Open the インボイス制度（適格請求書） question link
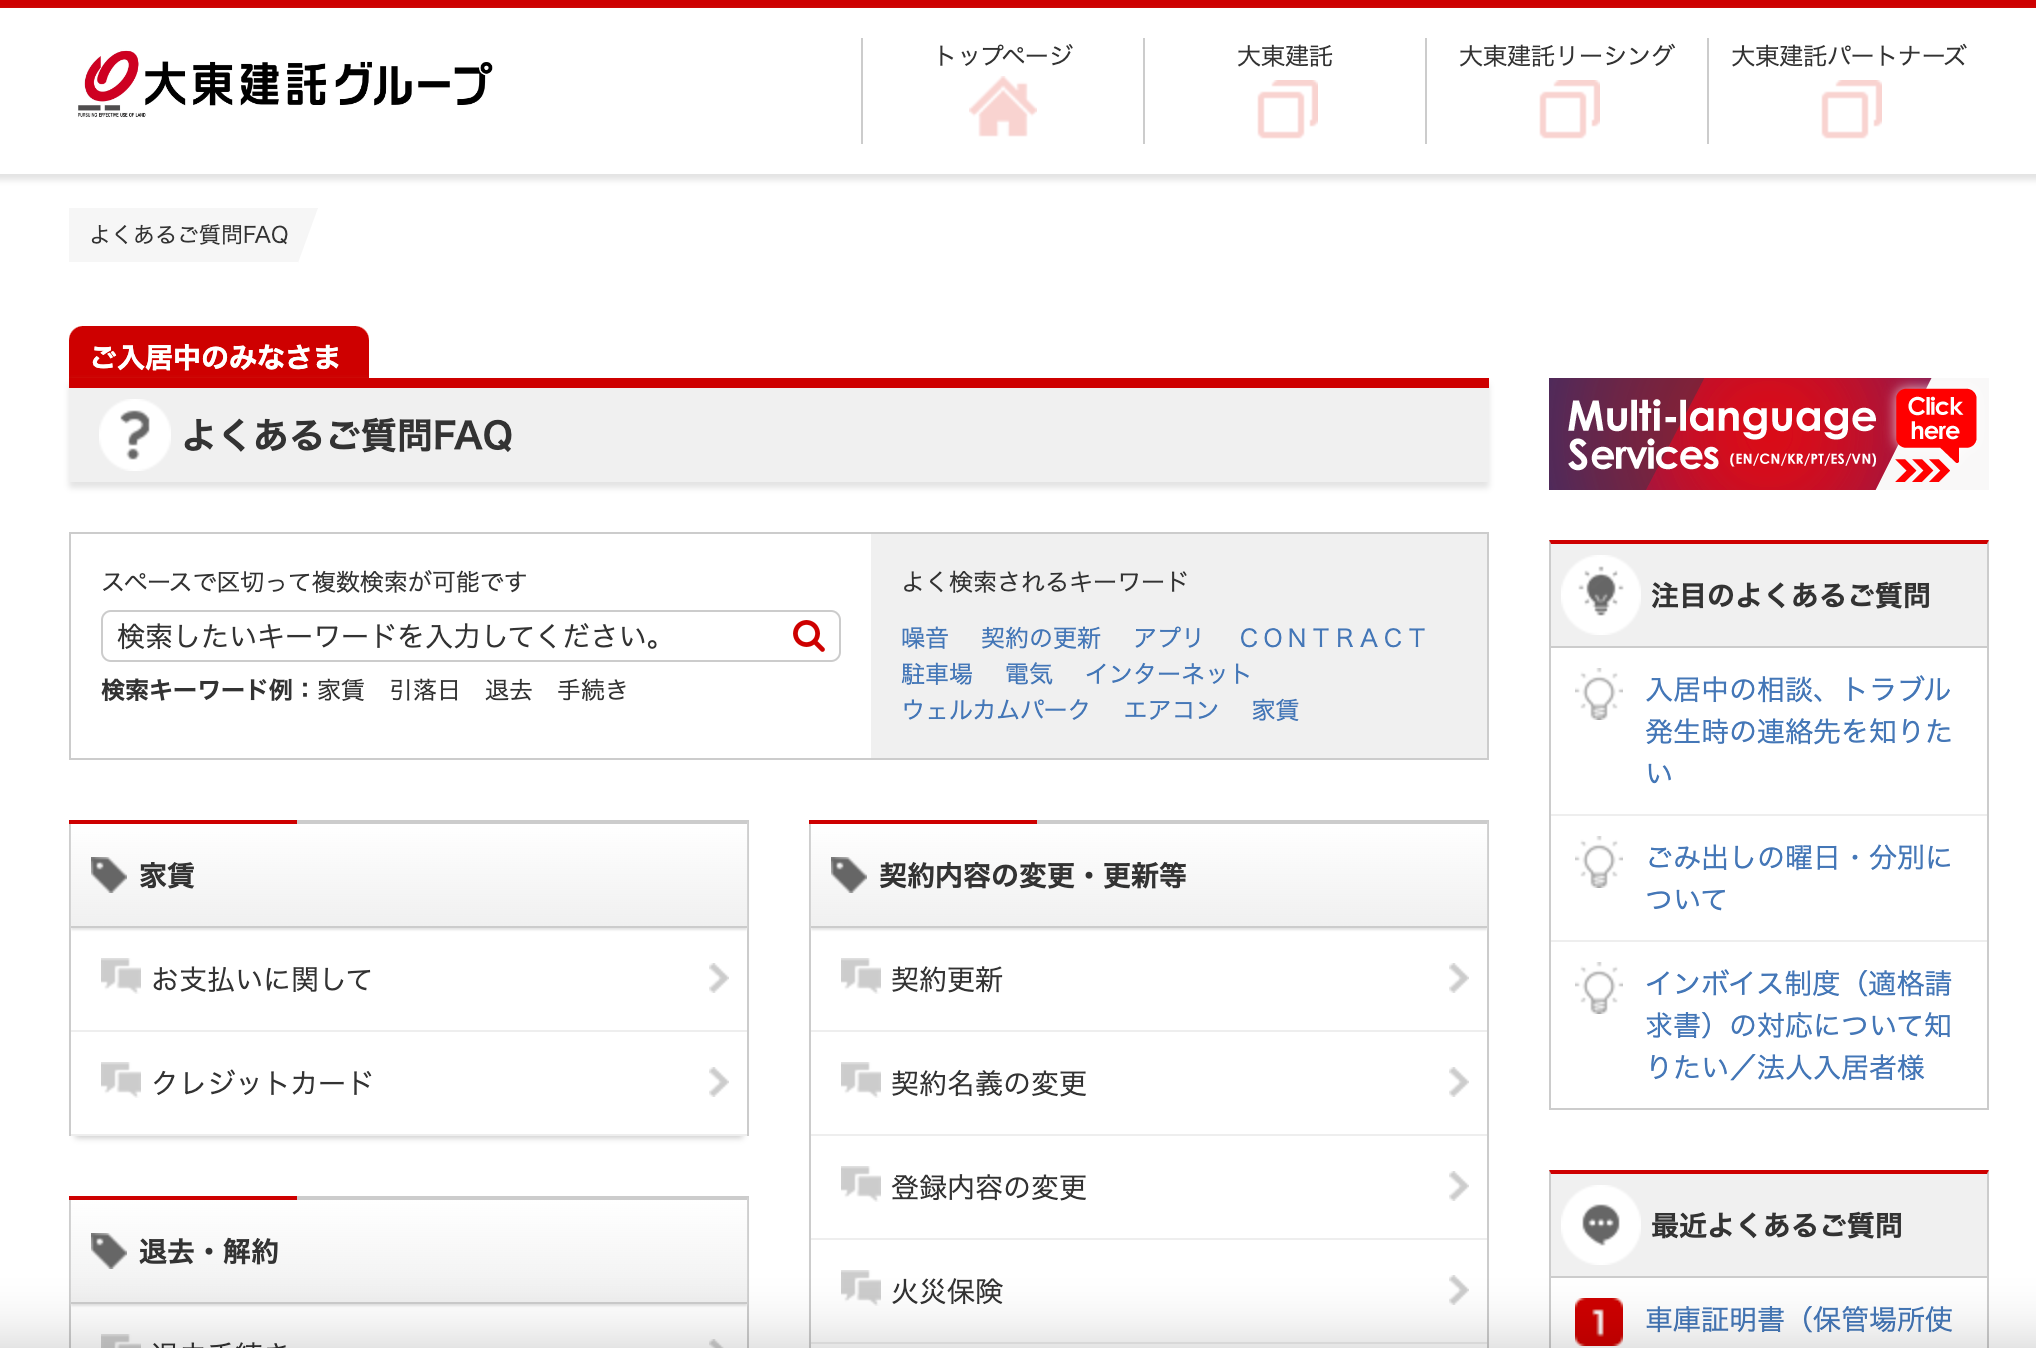Viewport: 2036px width, 1348px height. point(1799,1025)
